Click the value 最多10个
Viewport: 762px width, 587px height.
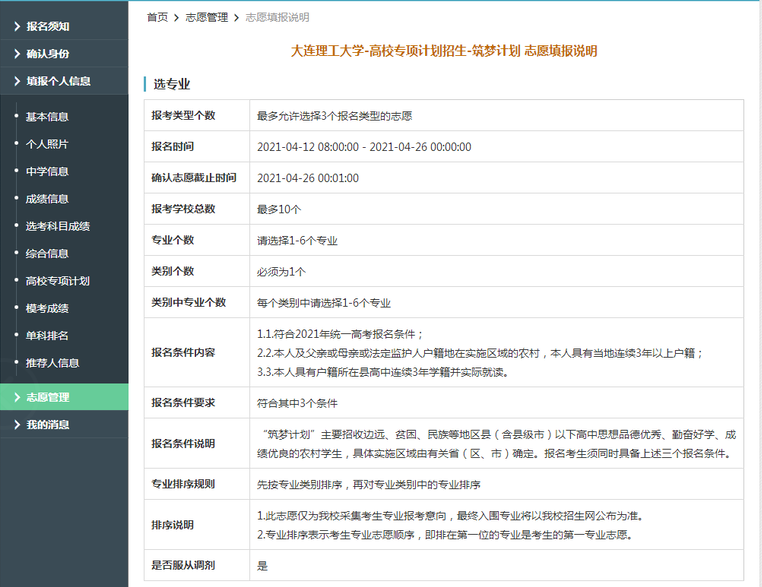pyautogui.click(x=279, y=209)
